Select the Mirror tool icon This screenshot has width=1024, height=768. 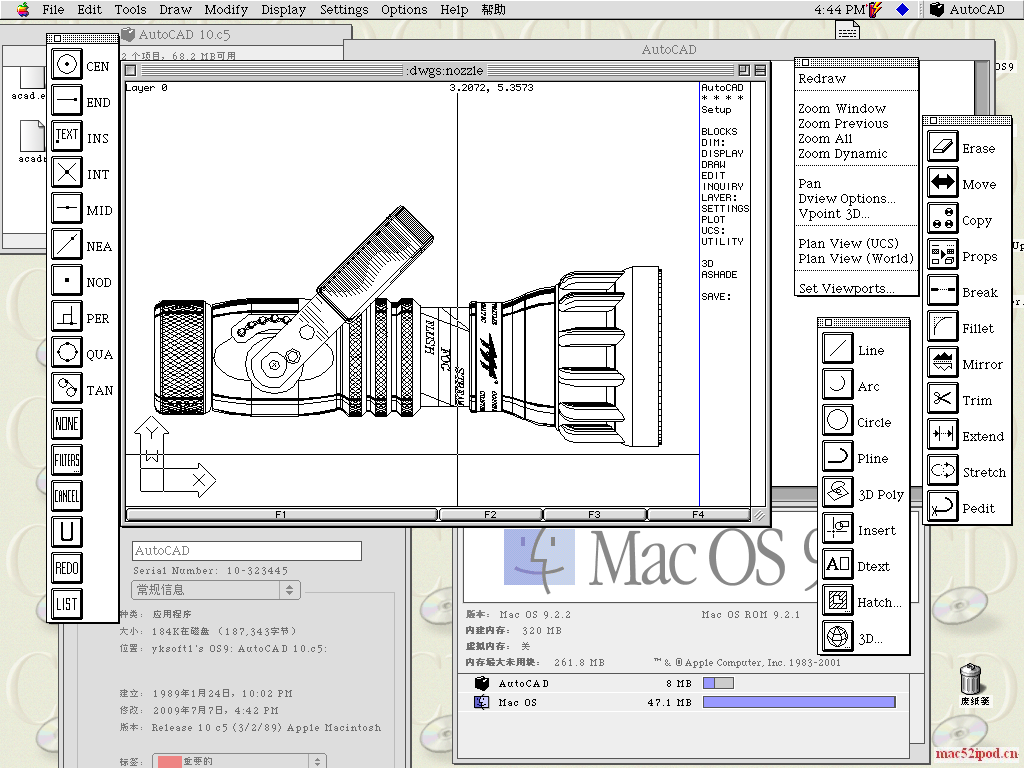tap(942, 362)
